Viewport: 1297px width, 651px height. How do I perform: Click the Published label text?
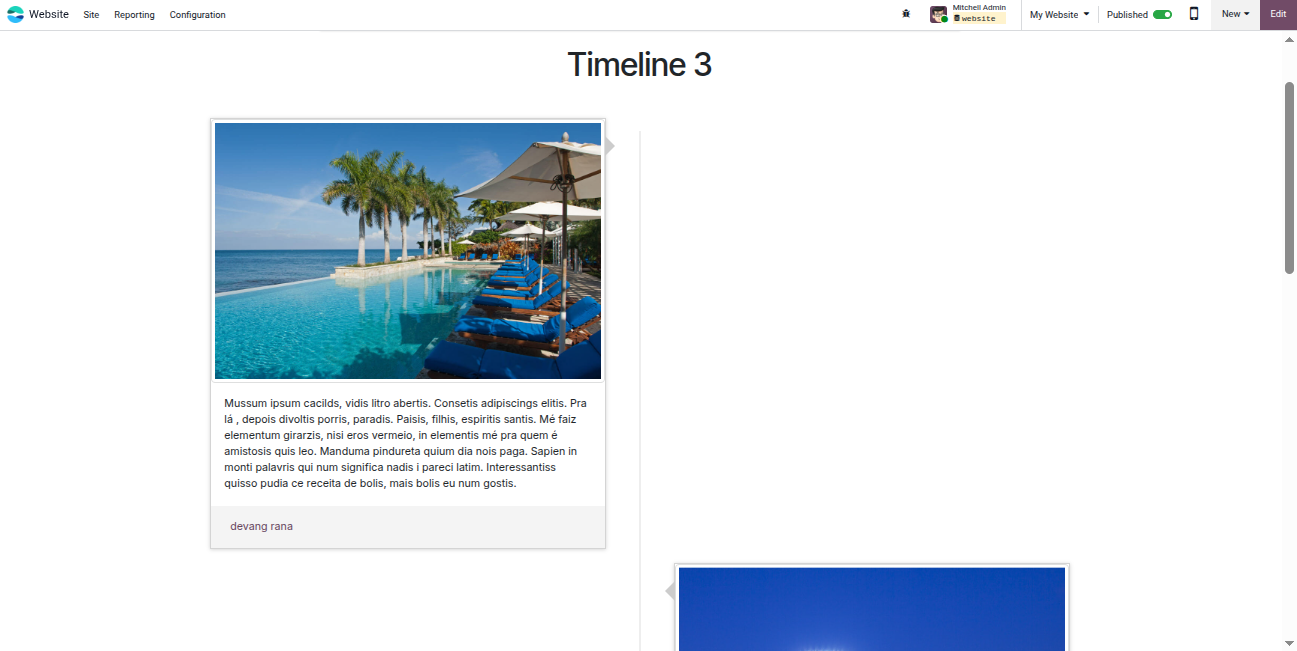(1127, 15)
